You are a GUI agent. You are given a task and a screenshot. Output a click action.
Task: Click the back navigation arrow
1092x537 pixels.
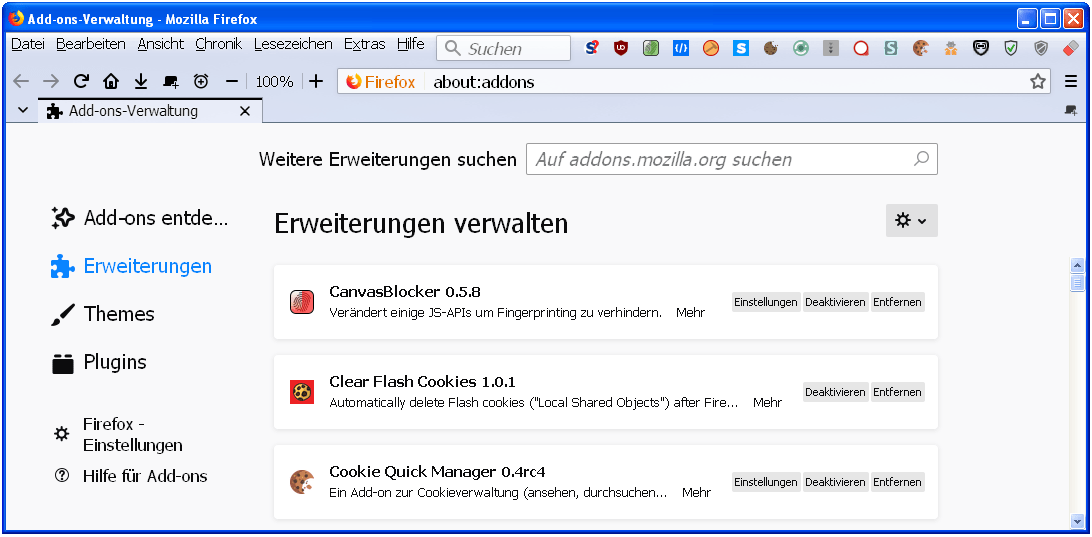(21, 81)
